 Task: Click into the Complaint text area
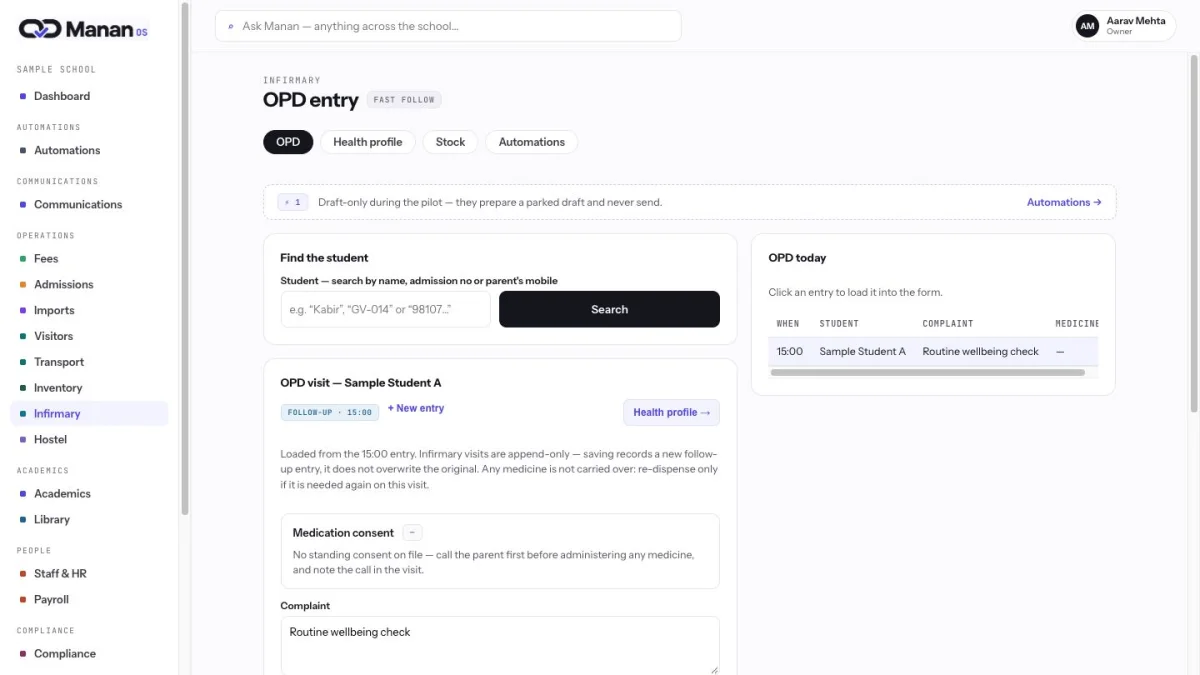(x=500, y=645)
